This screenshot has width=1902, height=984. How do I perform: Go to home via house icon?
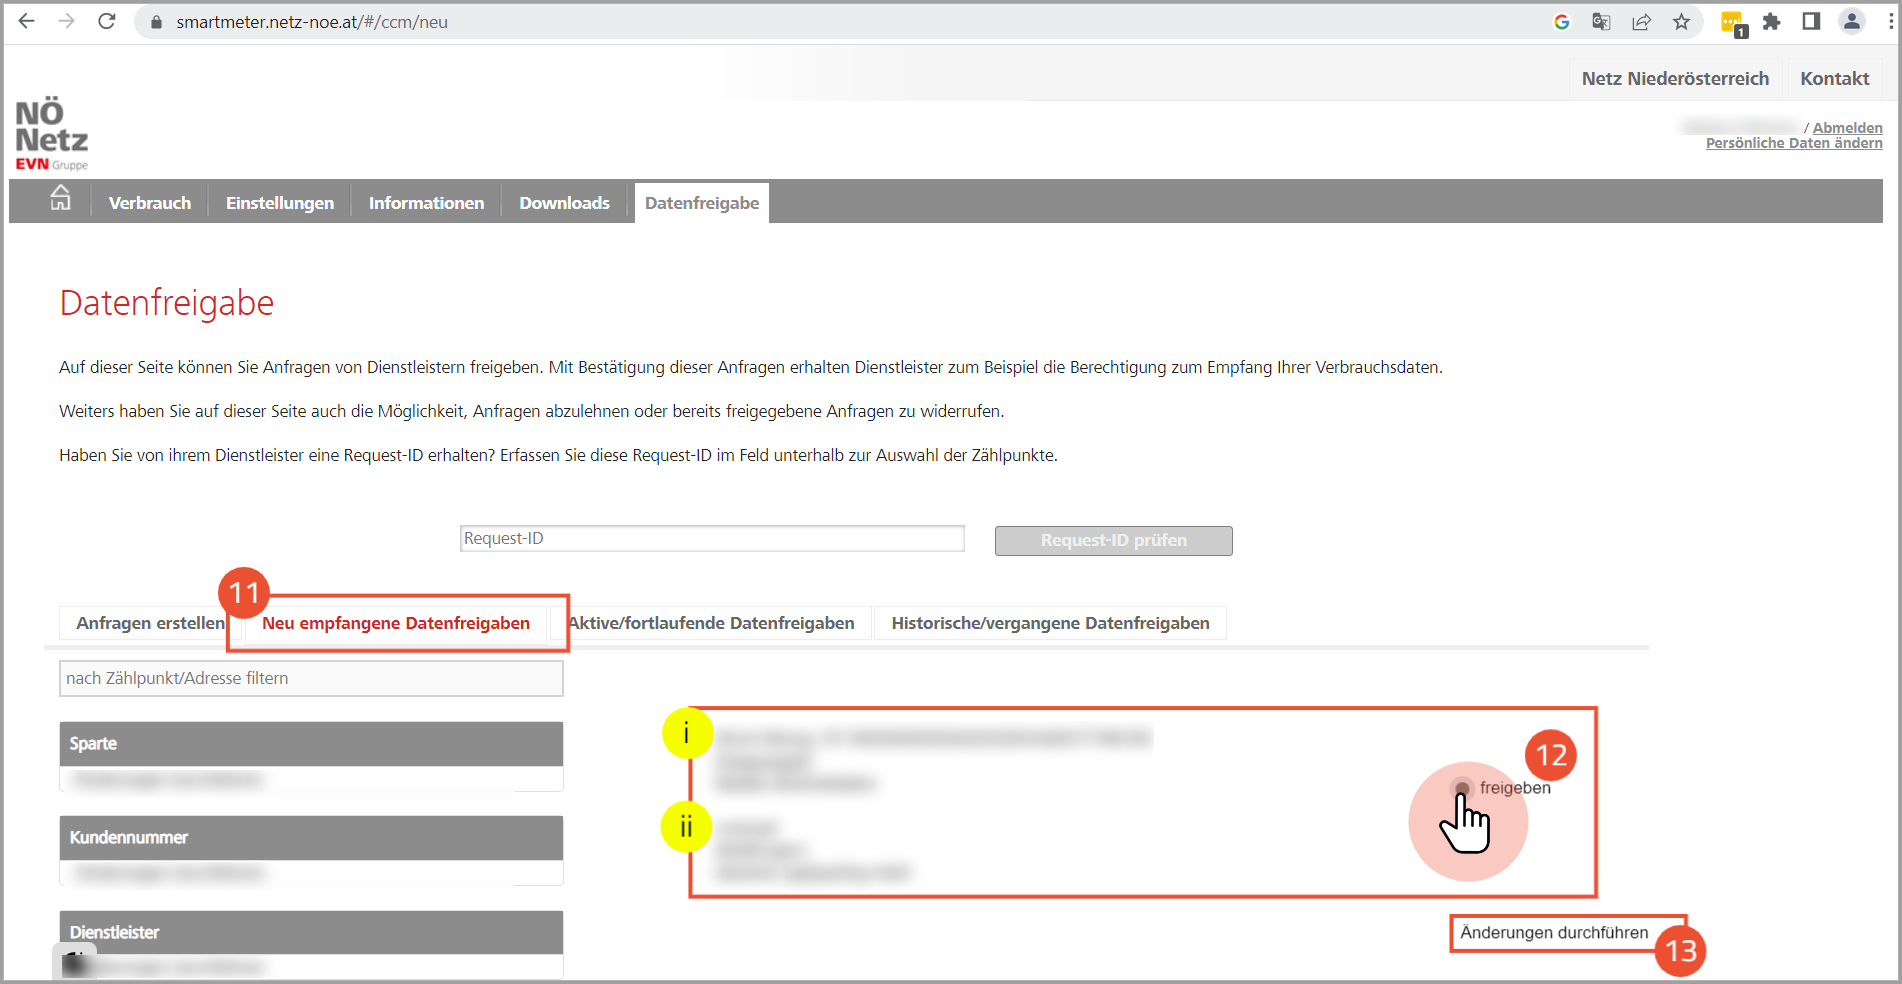click(61, 197)
